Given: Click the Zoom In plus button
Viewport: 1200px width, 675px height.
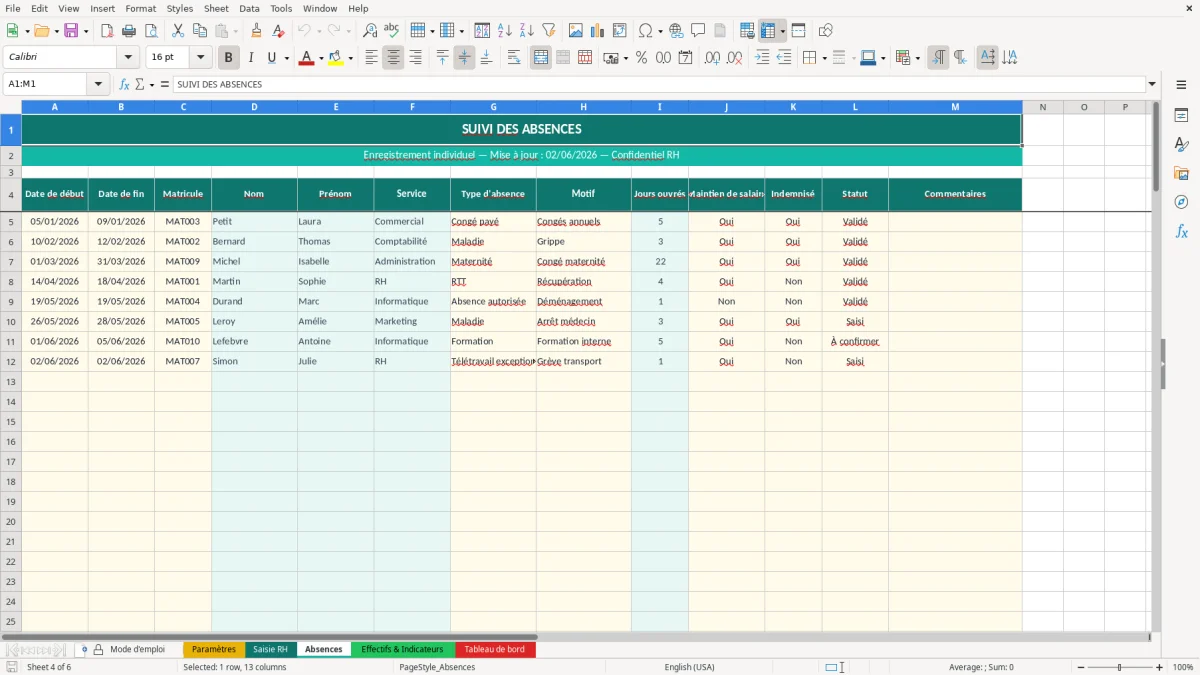Looking at the screenshot, I should point(1160,667).
